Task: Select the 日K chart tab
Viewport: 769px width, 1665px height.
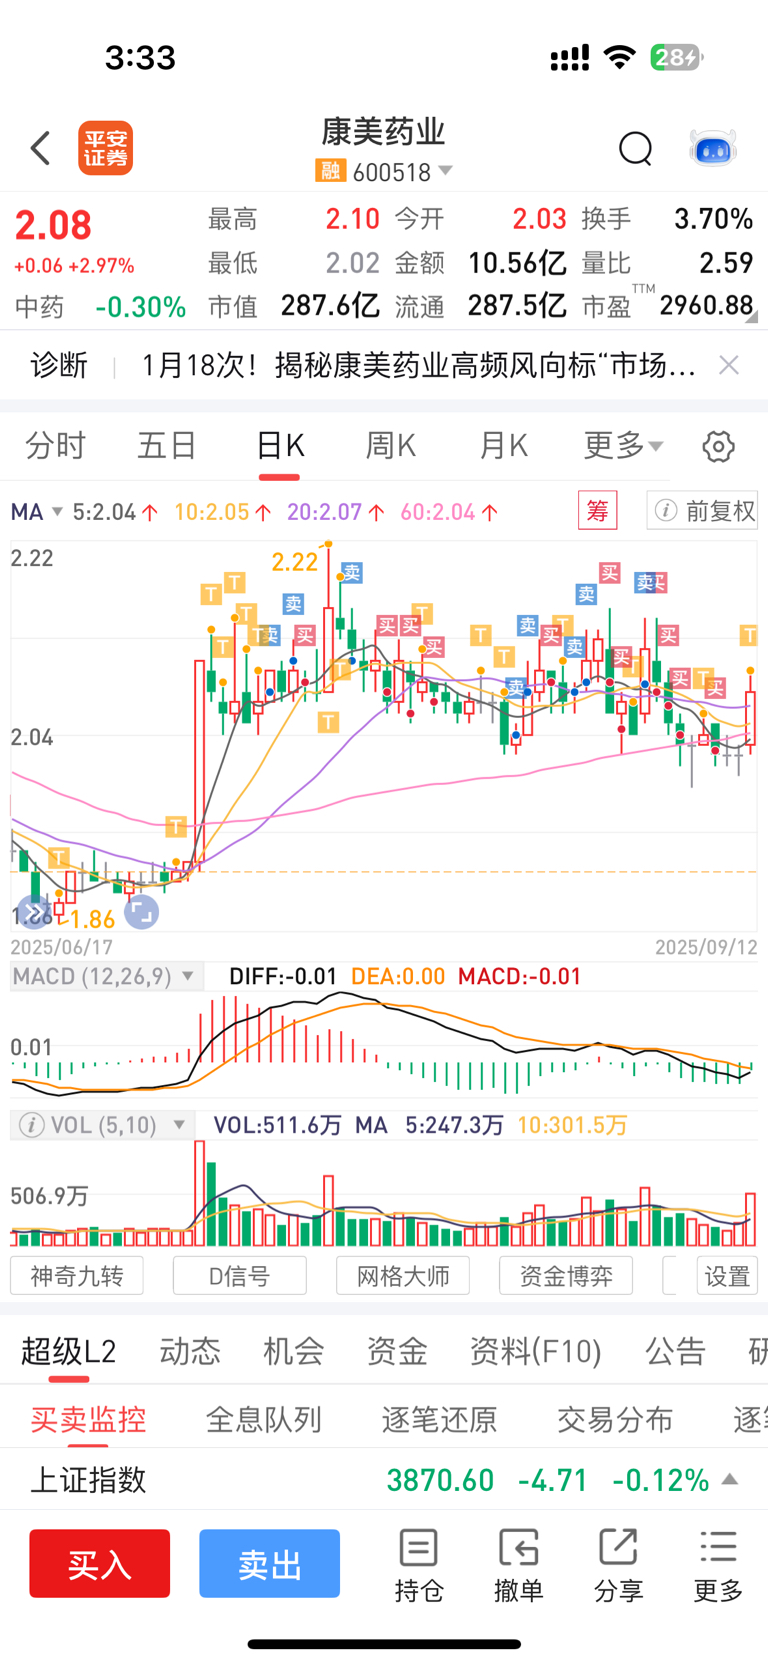Action: tap(280, 446)
